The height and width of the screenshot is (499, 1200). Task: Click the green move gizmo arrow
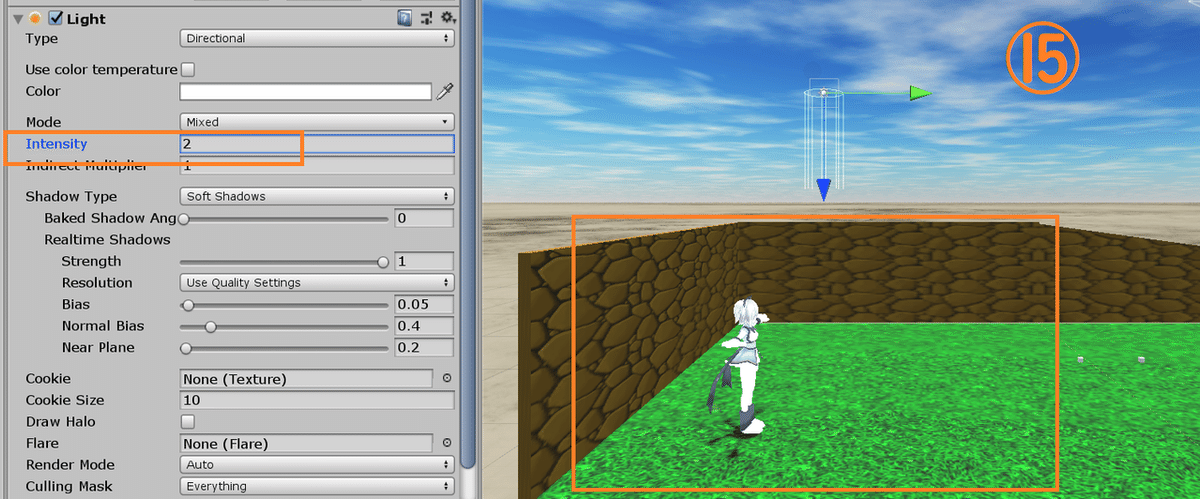(920, 93)
